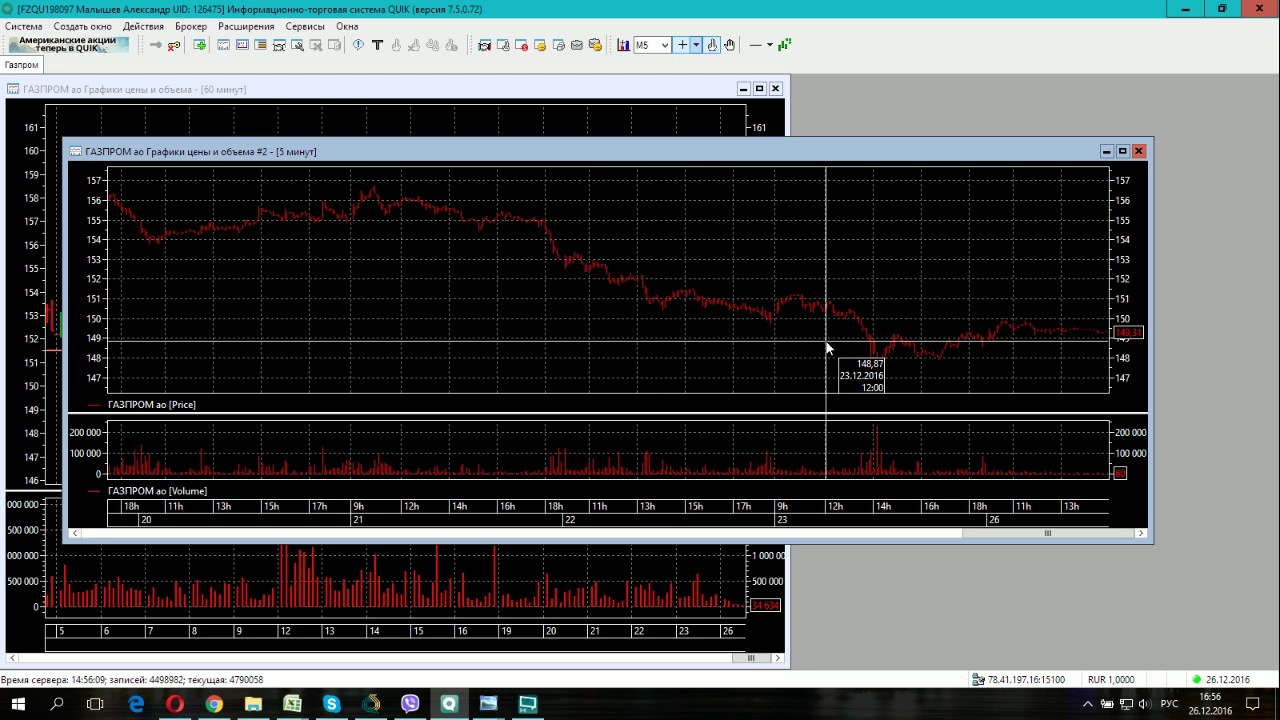Expand the line tool dropdown arrow
Image resolution: width=1280 pixels, height=720 pixels.
click(x=770, y=45)
